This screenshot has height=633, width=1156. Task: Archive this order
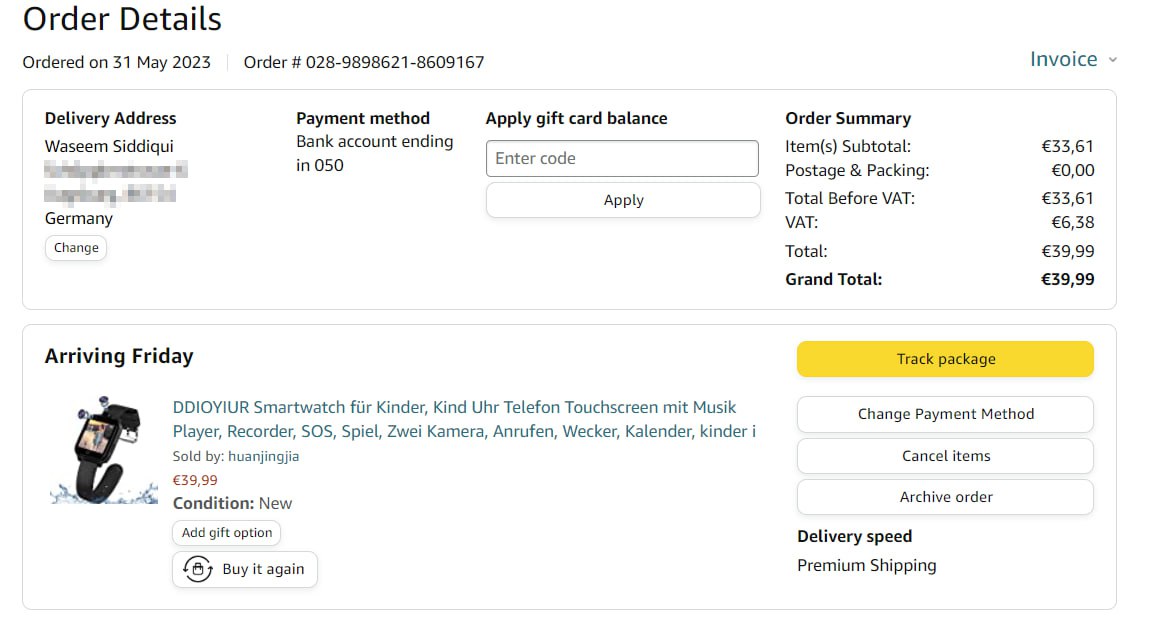(945, 497)
